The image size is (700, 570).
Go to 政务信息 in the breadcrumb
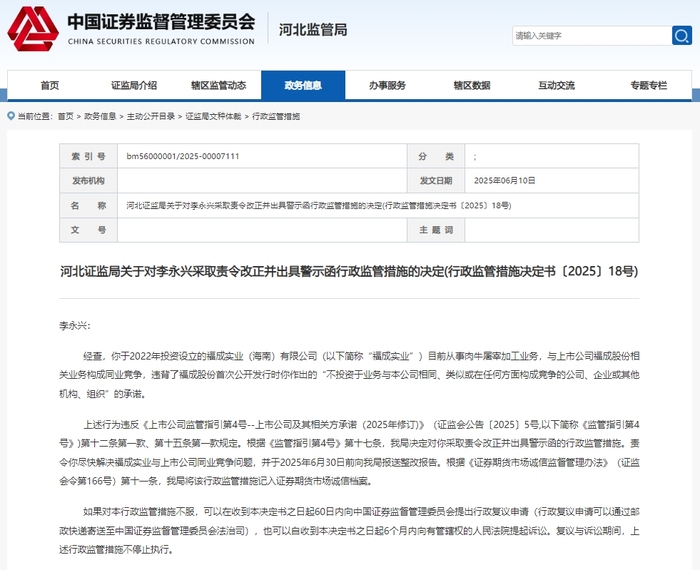[x=100, y=116]
